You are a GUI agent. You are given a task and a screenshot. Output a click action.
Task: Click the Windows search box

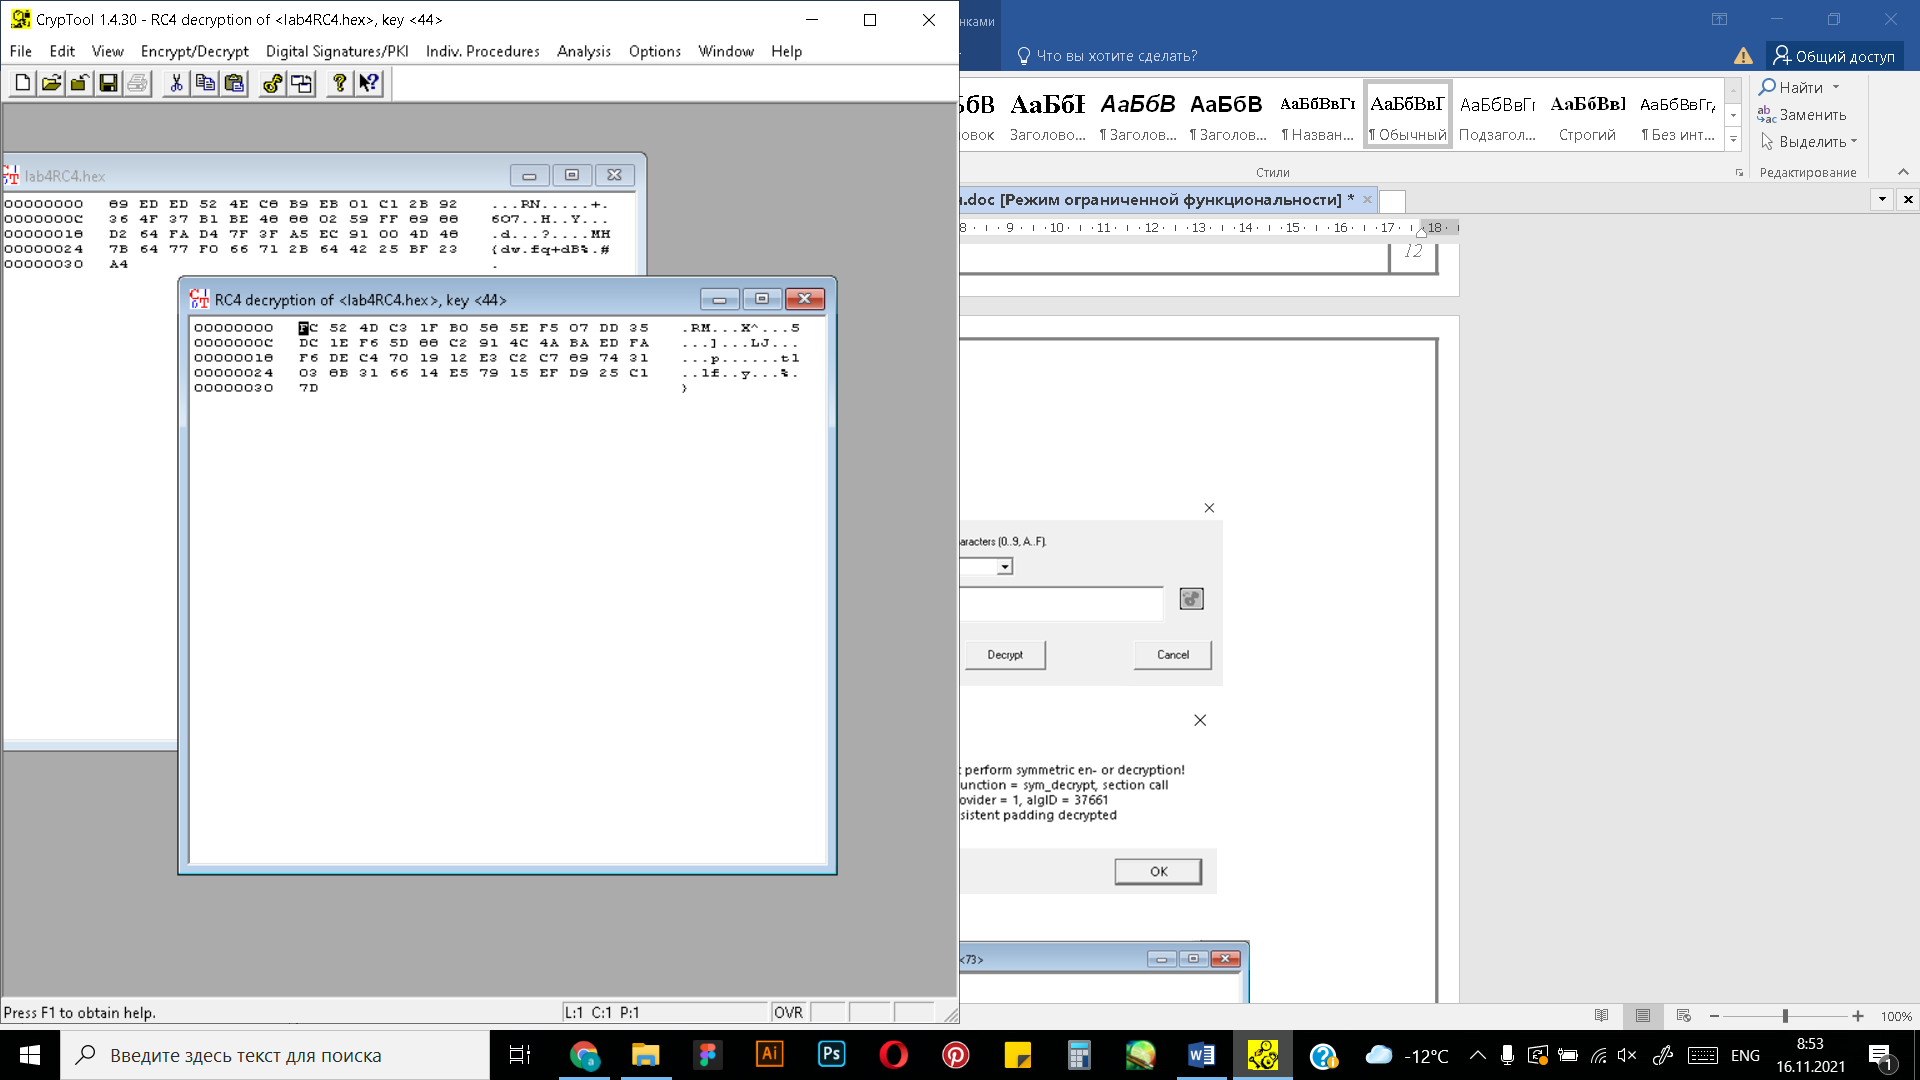[x=275, y=1055]
